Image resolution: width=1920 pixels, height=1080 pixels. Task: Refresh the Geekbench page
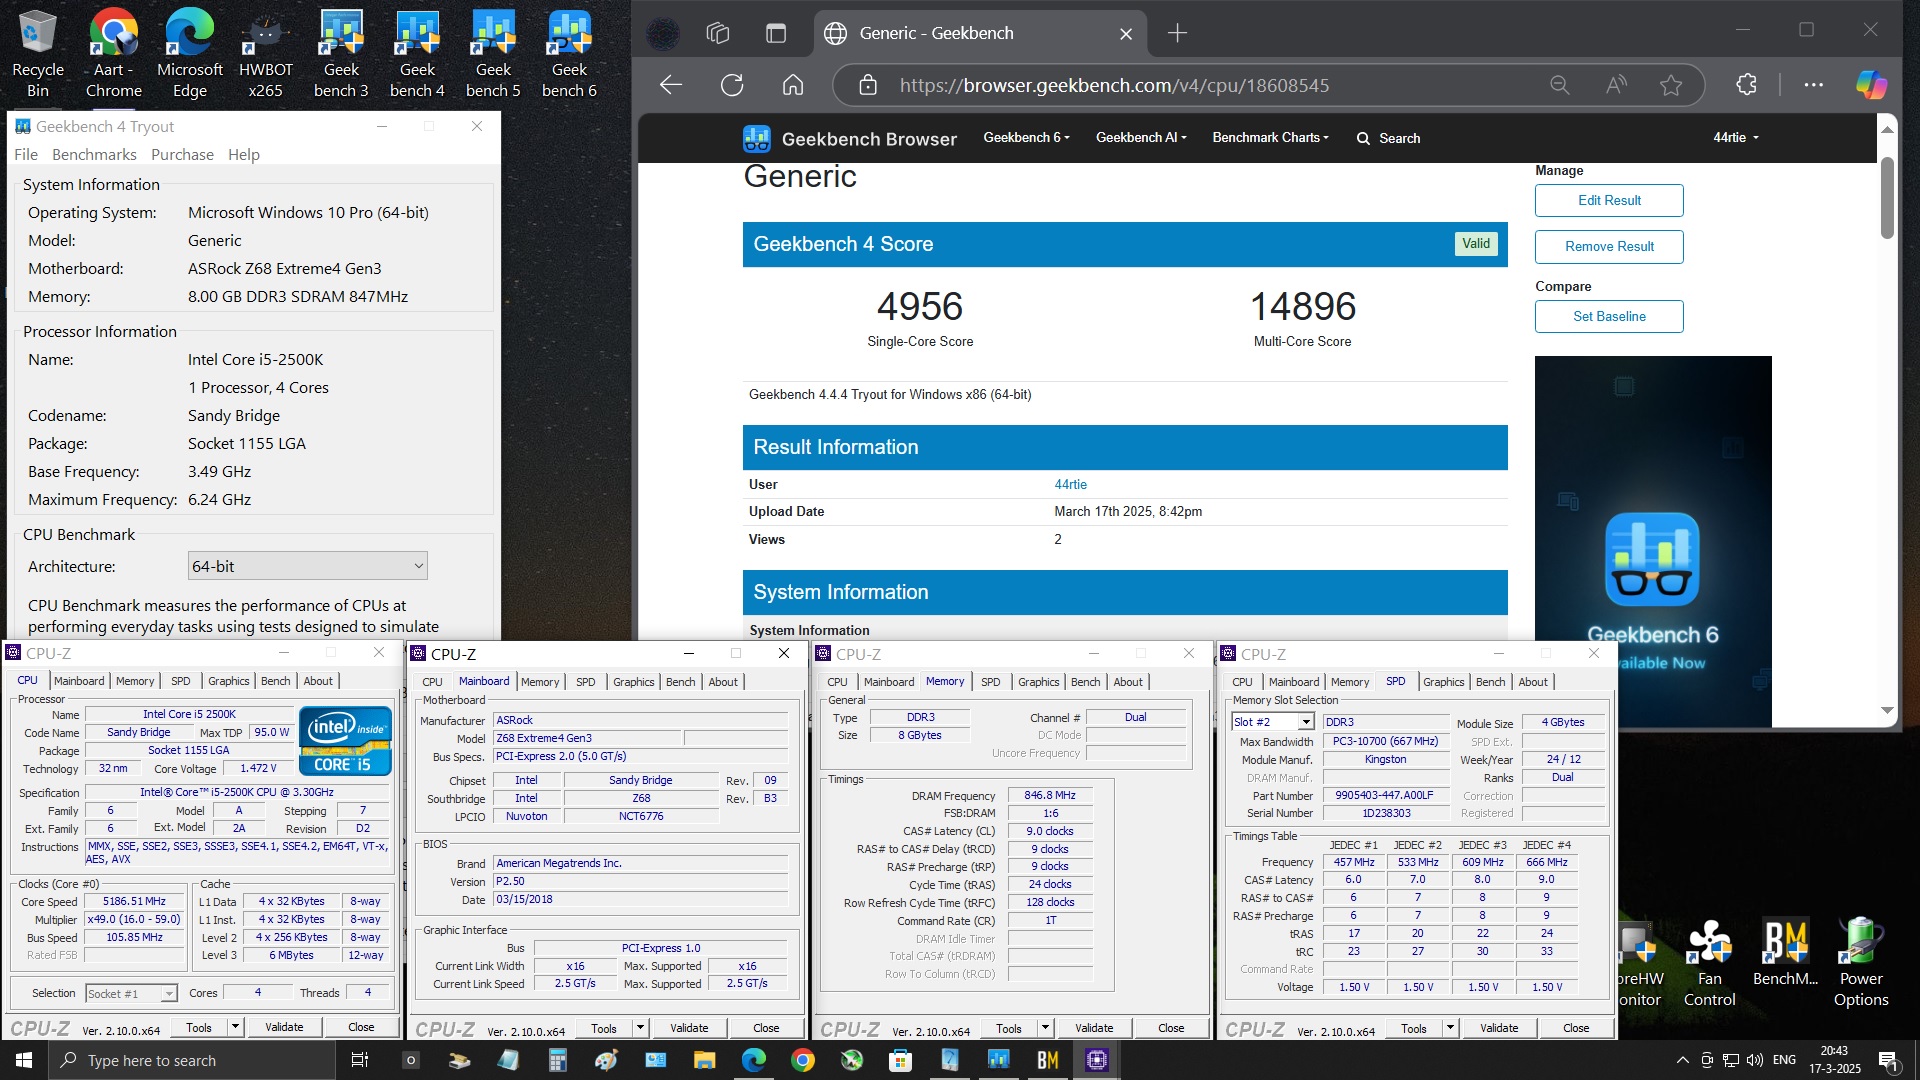732,85
